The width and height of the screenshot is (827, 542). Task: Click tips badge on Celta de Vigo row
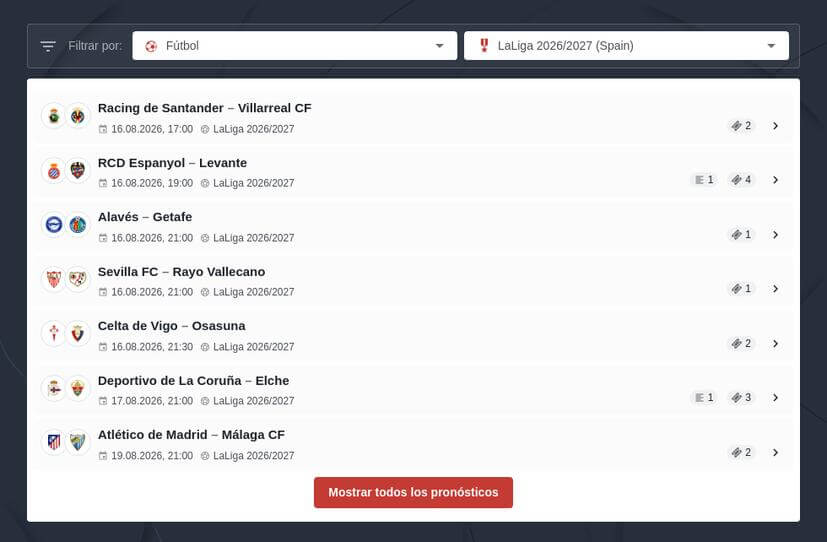[741, 343]
